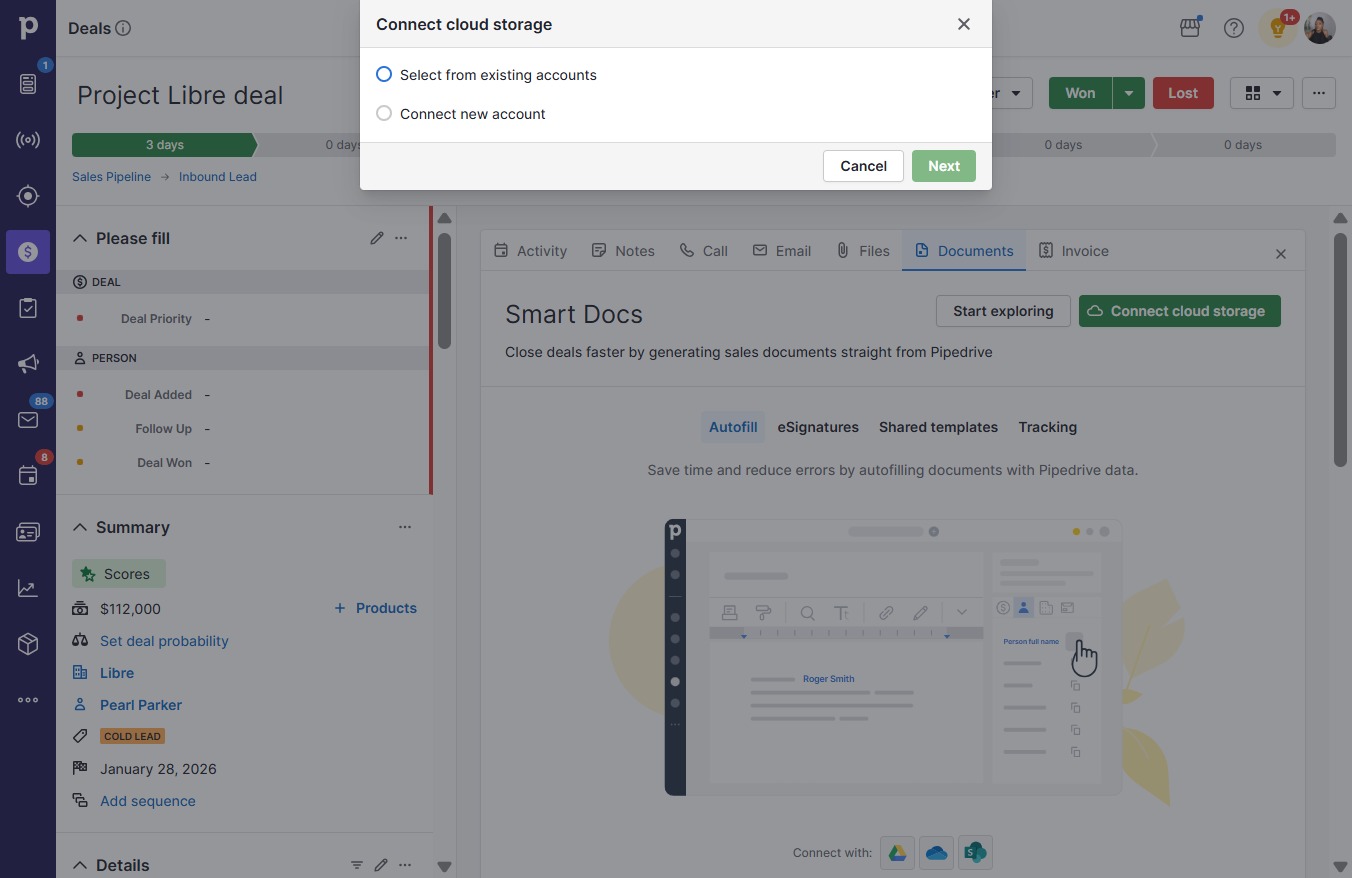Open Pipedrive home logo in sidebar

pos(28,28)
